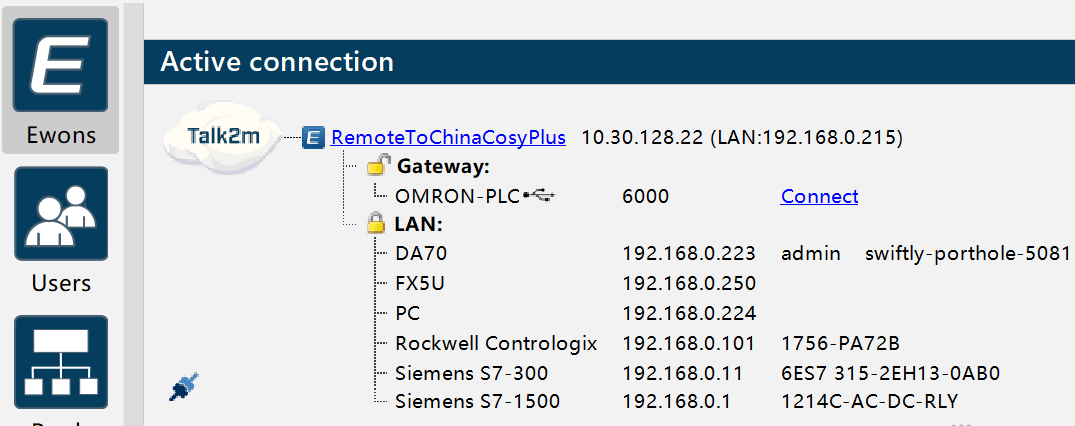This screenshot has height=426, width=1075.
Task: Click the Talk2m cloud icon
Action: (x=223, y=137)
